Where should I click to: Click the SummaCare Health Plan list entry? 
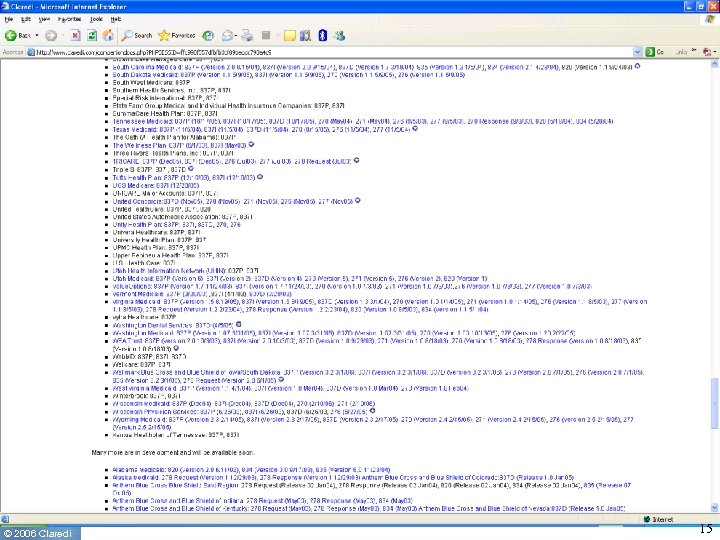(165, 113)
